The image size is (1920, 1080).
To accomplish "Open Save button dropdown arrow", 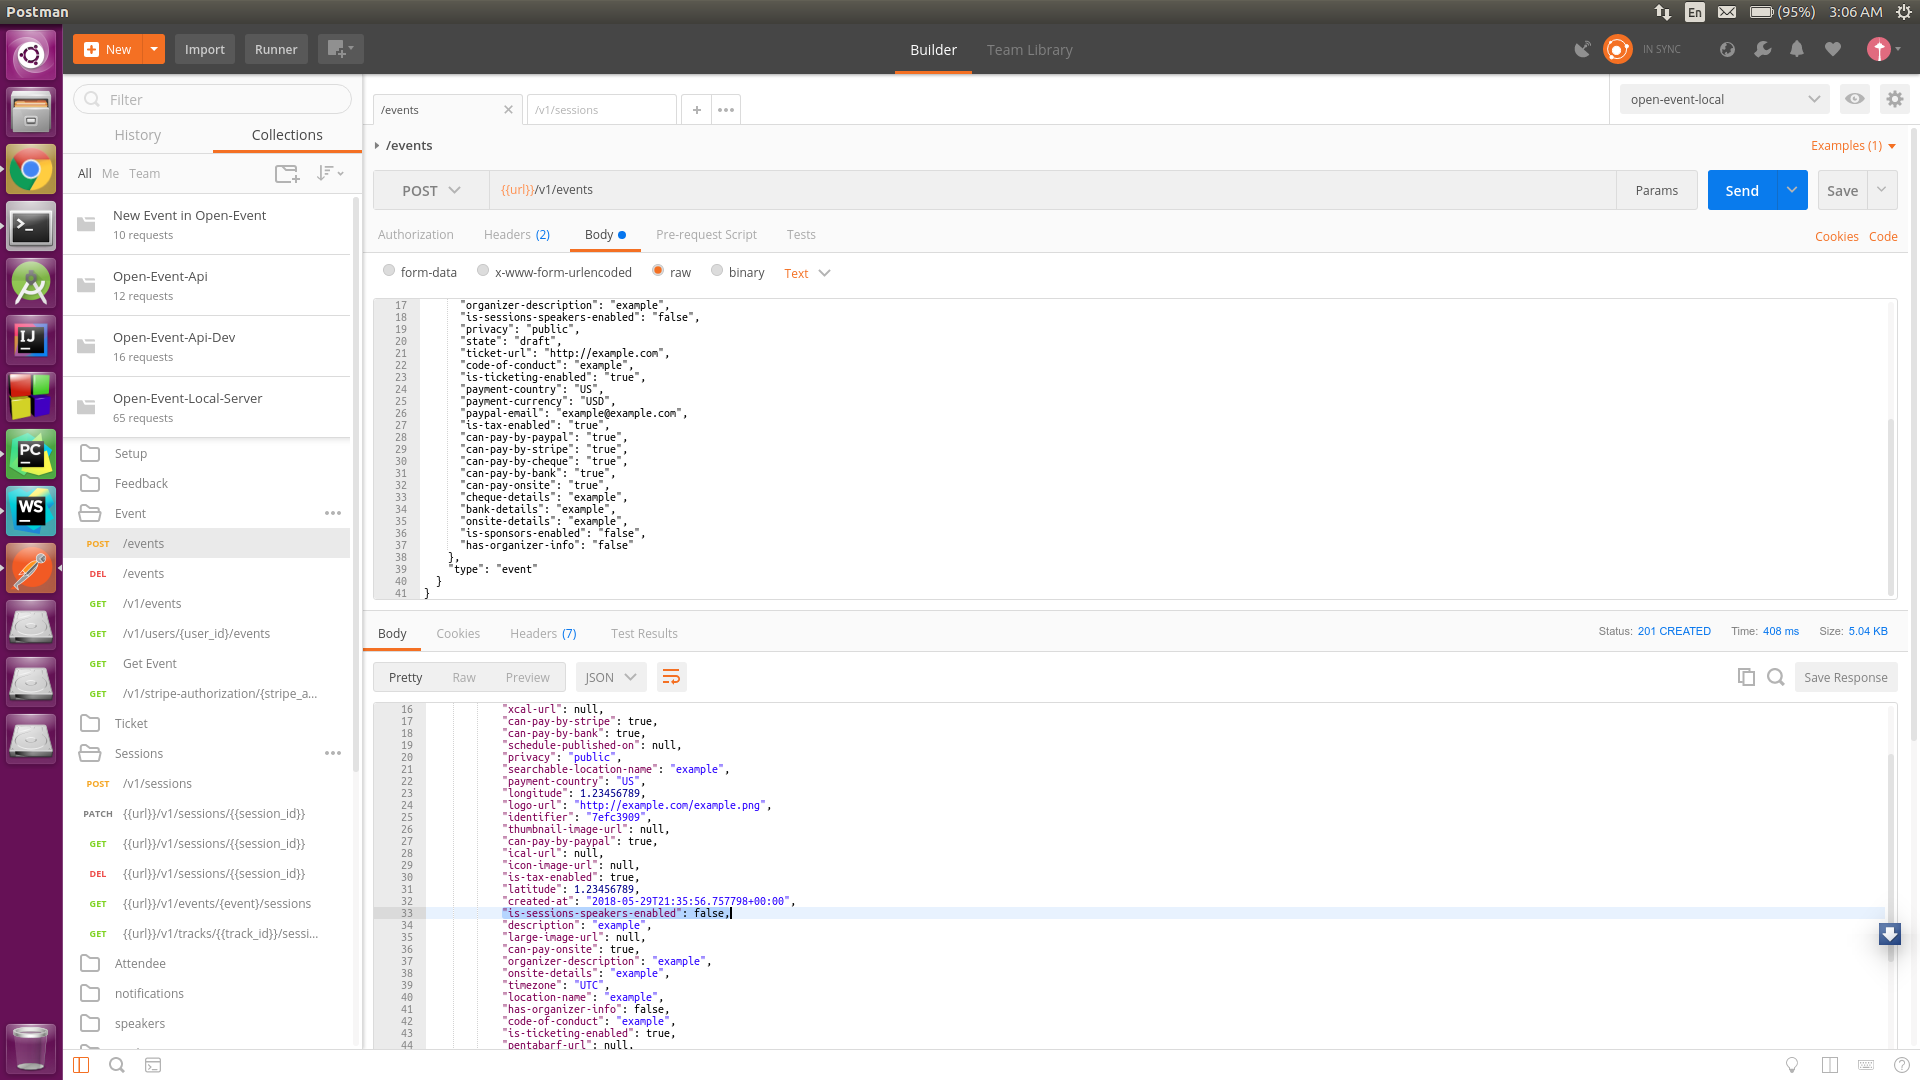I will coord(1882,190).
